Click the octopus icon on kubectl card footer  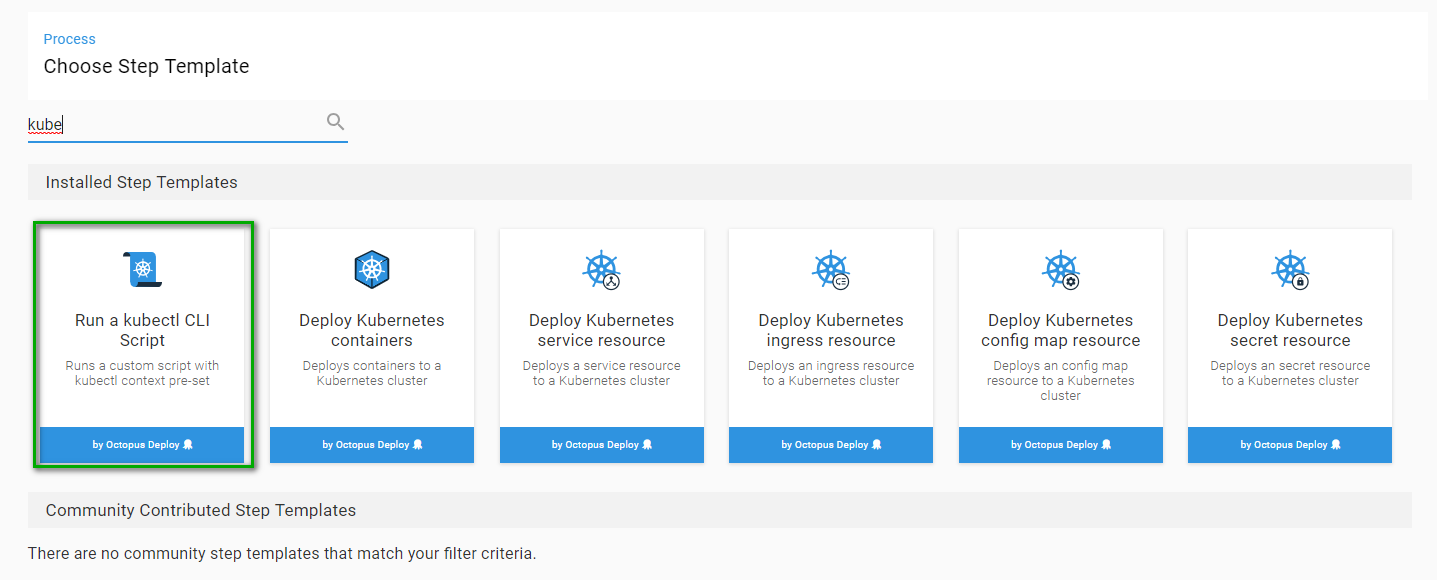point(188,445)
